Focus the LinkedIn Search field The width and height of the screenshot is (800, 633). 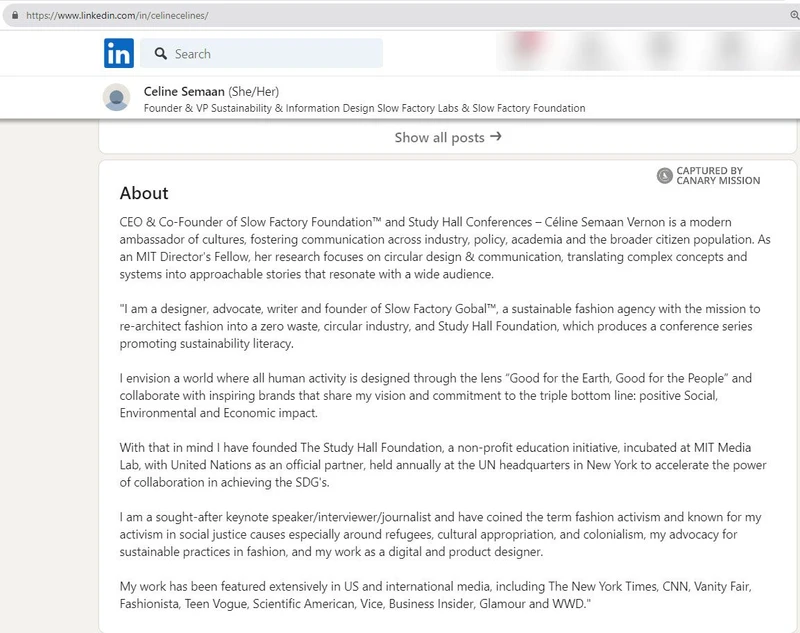[x=261, y=53]
